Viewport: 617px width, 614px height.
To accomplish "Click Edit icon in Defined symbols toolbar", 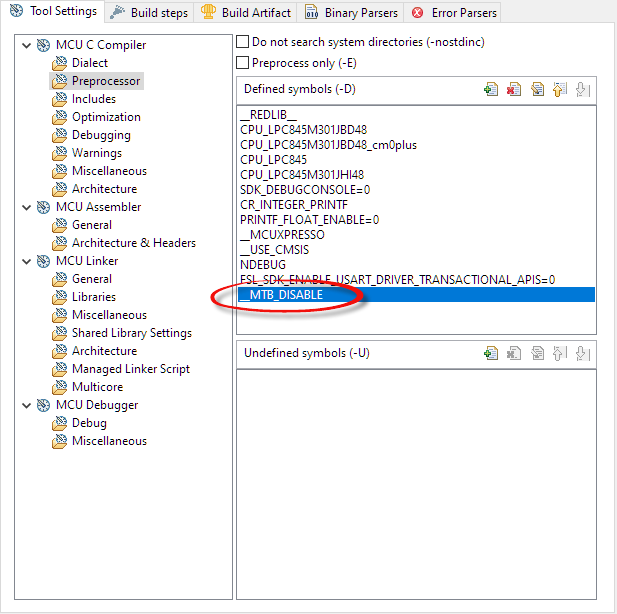I will [537, 90].
